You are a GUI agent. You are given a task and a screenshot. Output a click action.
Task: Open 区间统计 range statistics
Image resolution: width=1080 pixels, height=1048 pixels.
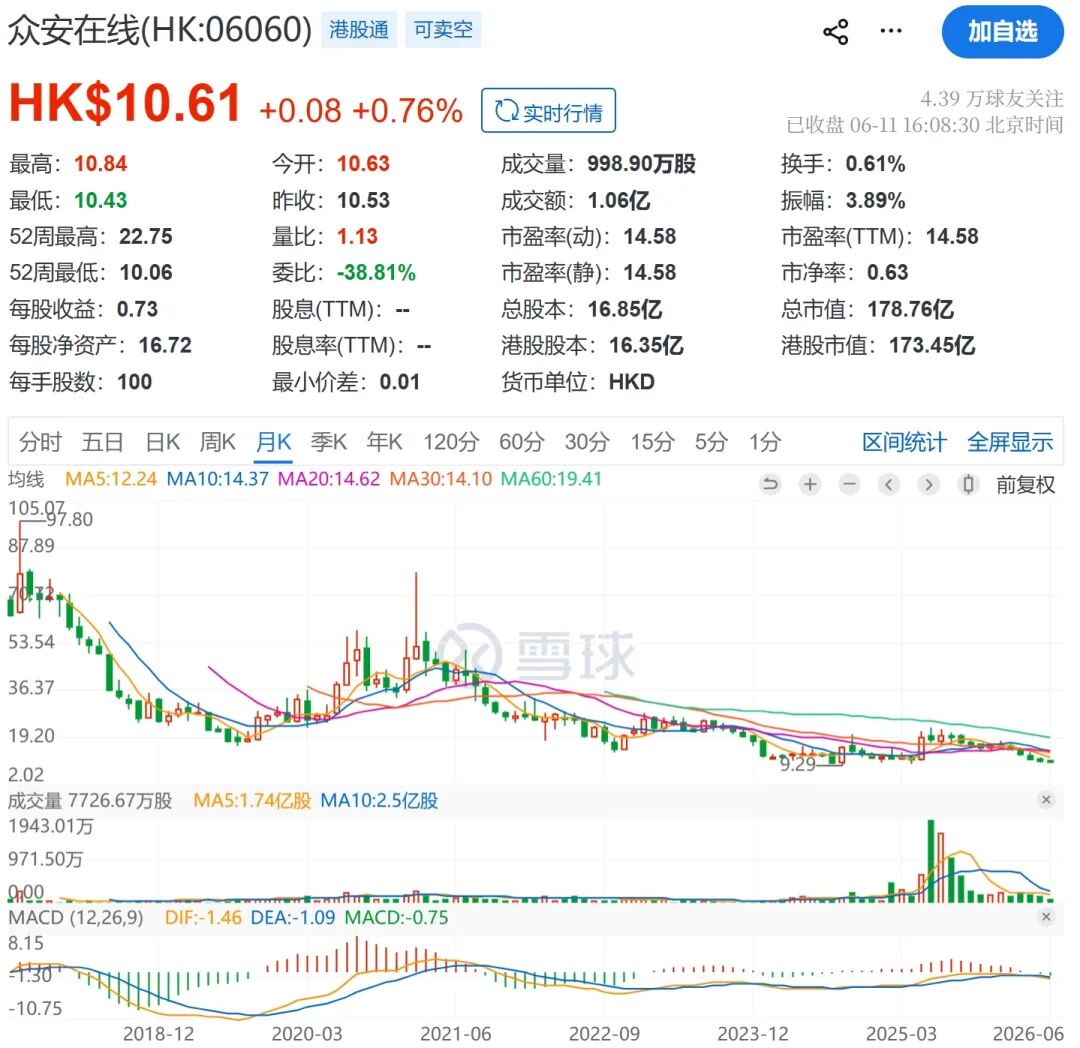point(904,441)
